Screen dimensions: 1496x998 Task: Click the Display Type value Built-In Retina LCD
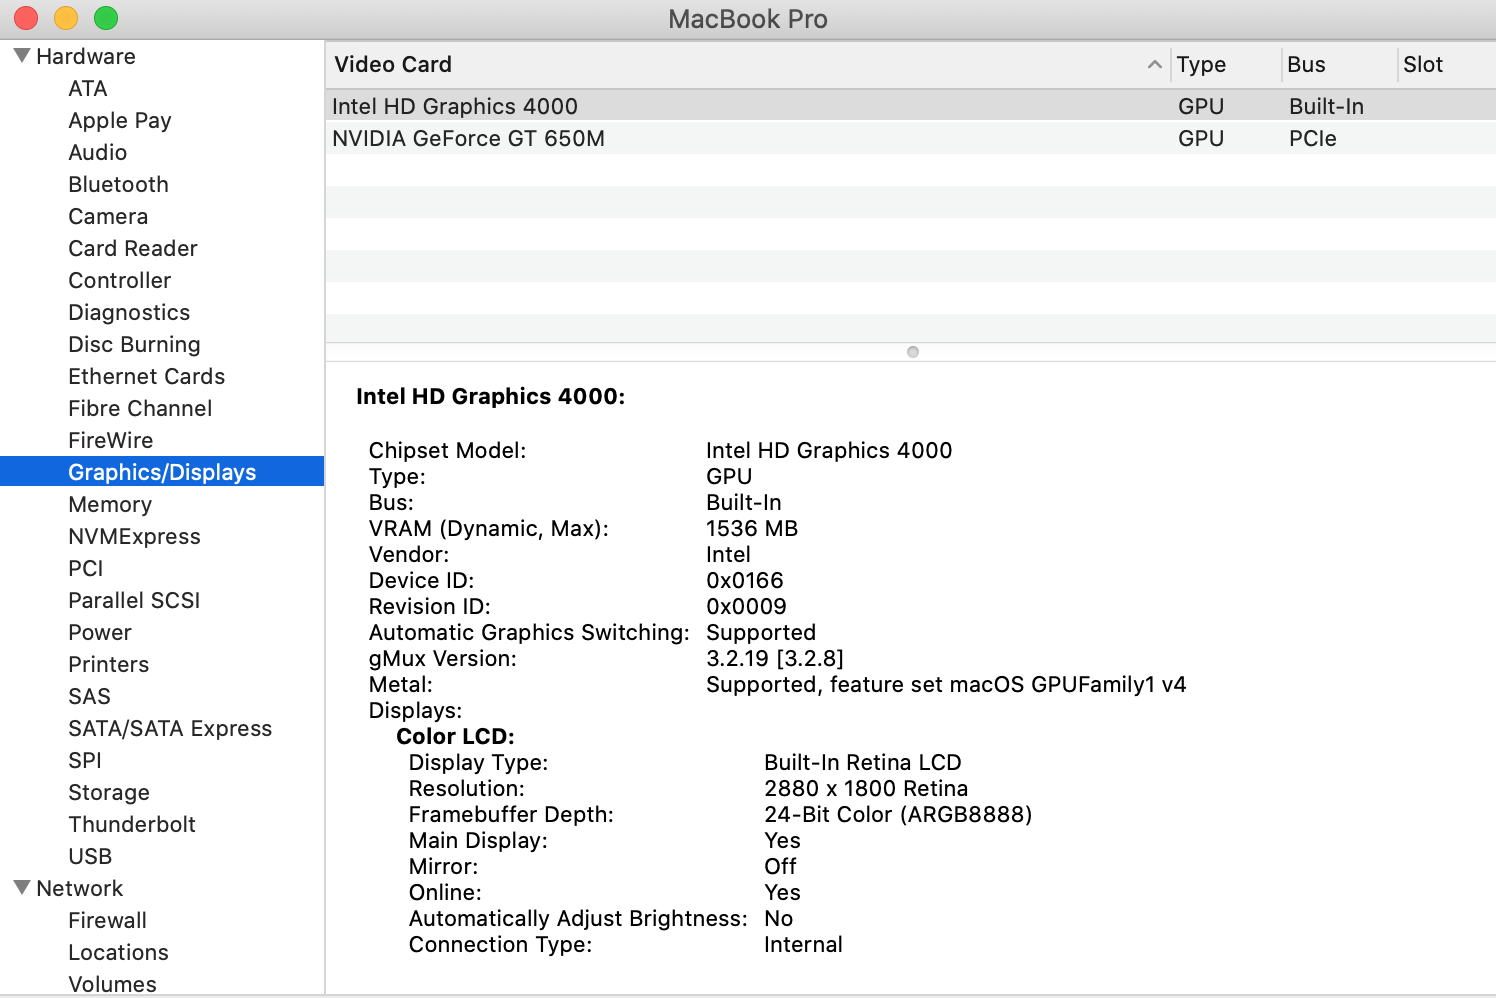(863, 762)
